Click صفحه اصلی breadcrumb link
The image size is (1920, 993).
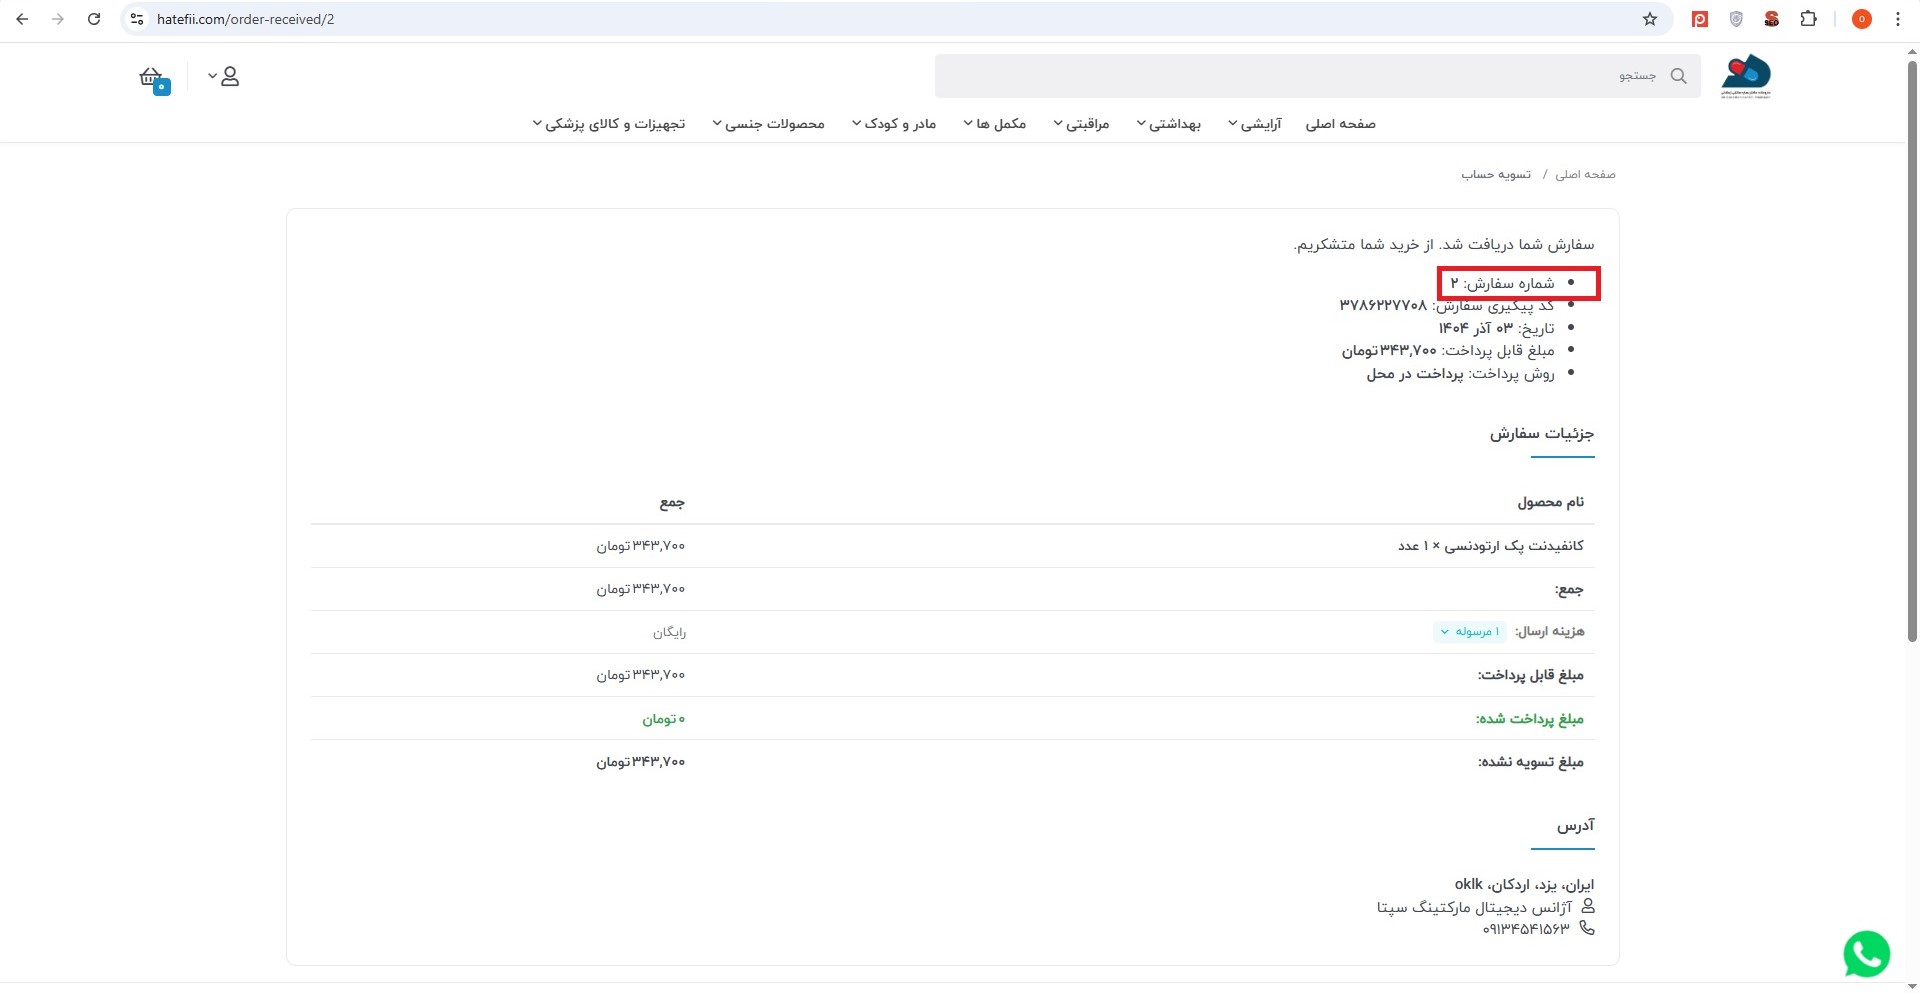[1585, 174]
